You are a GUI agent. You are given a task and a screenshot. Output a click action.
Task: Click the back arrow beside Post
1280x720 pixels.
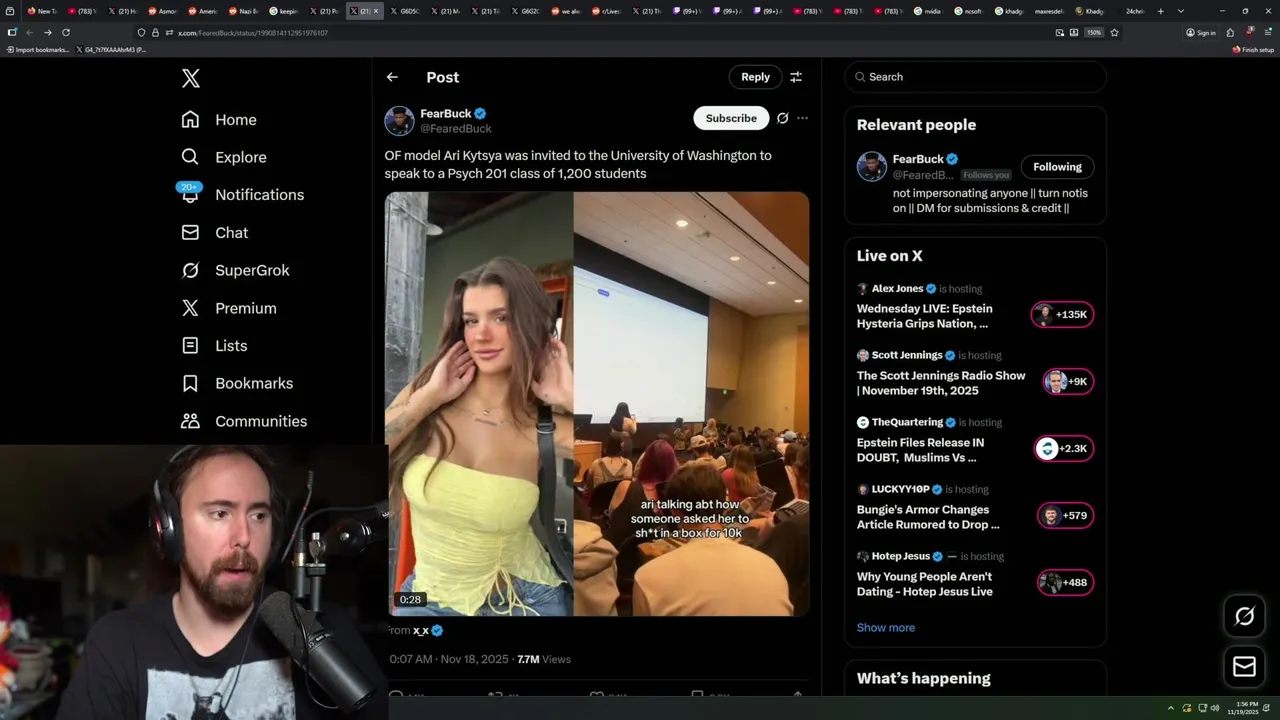[392, 77]
